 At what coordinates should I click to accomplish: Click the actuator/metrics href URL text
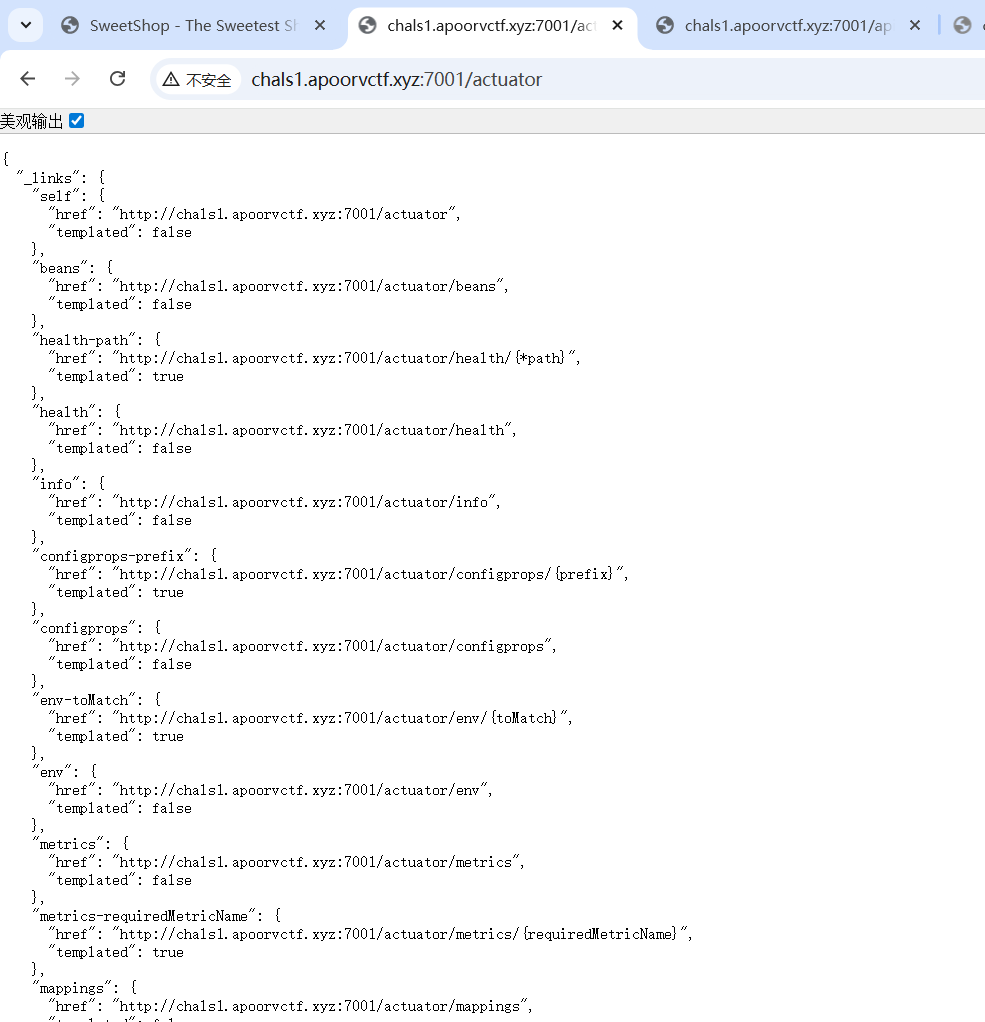(x=317, y=862)
